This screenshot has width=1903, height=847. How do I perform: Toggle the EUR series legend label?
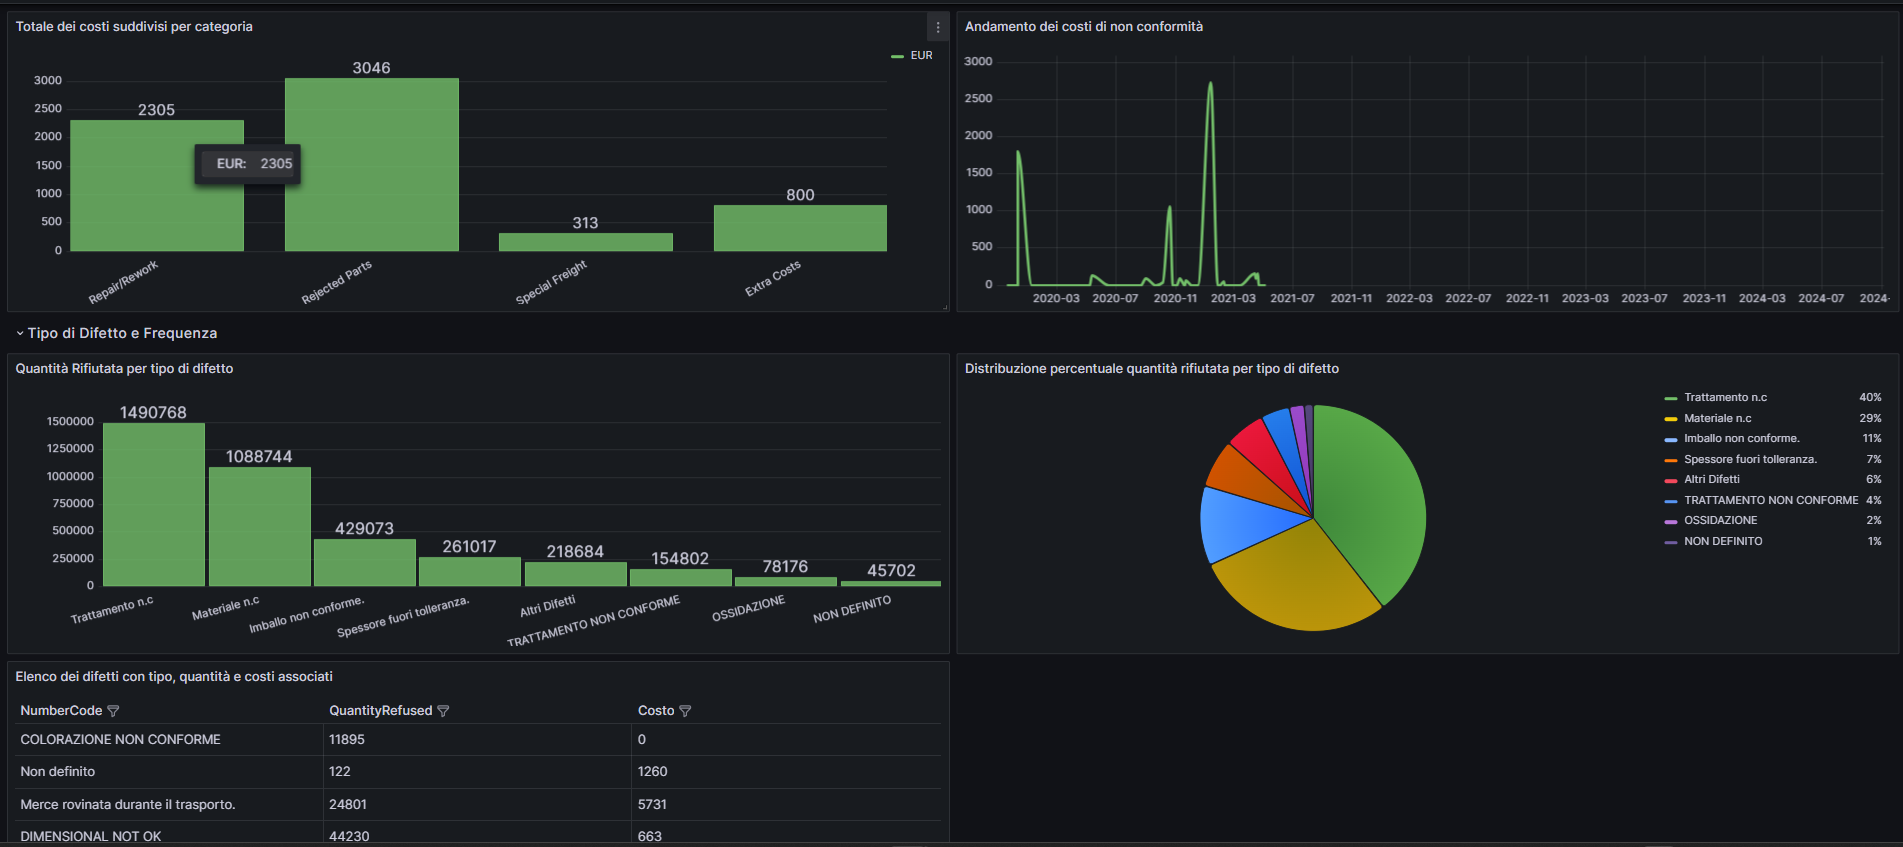coord(921,56)
